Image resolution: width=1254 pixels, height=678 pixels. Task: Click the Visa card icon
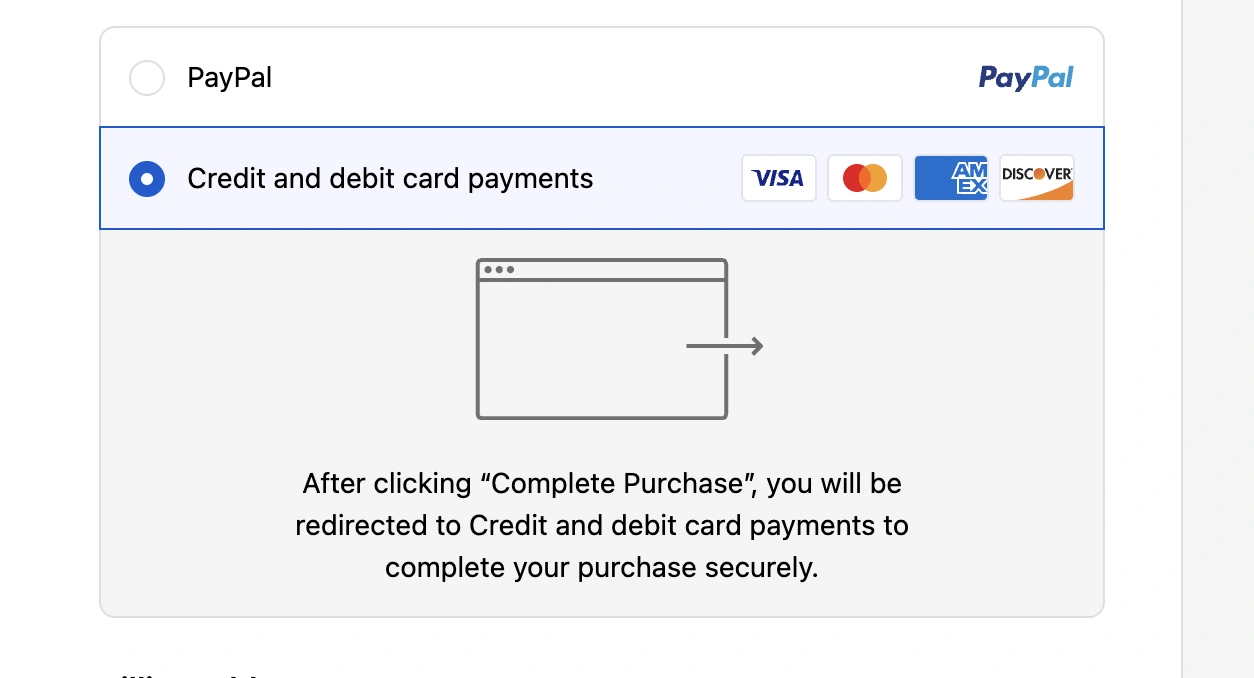778,178
